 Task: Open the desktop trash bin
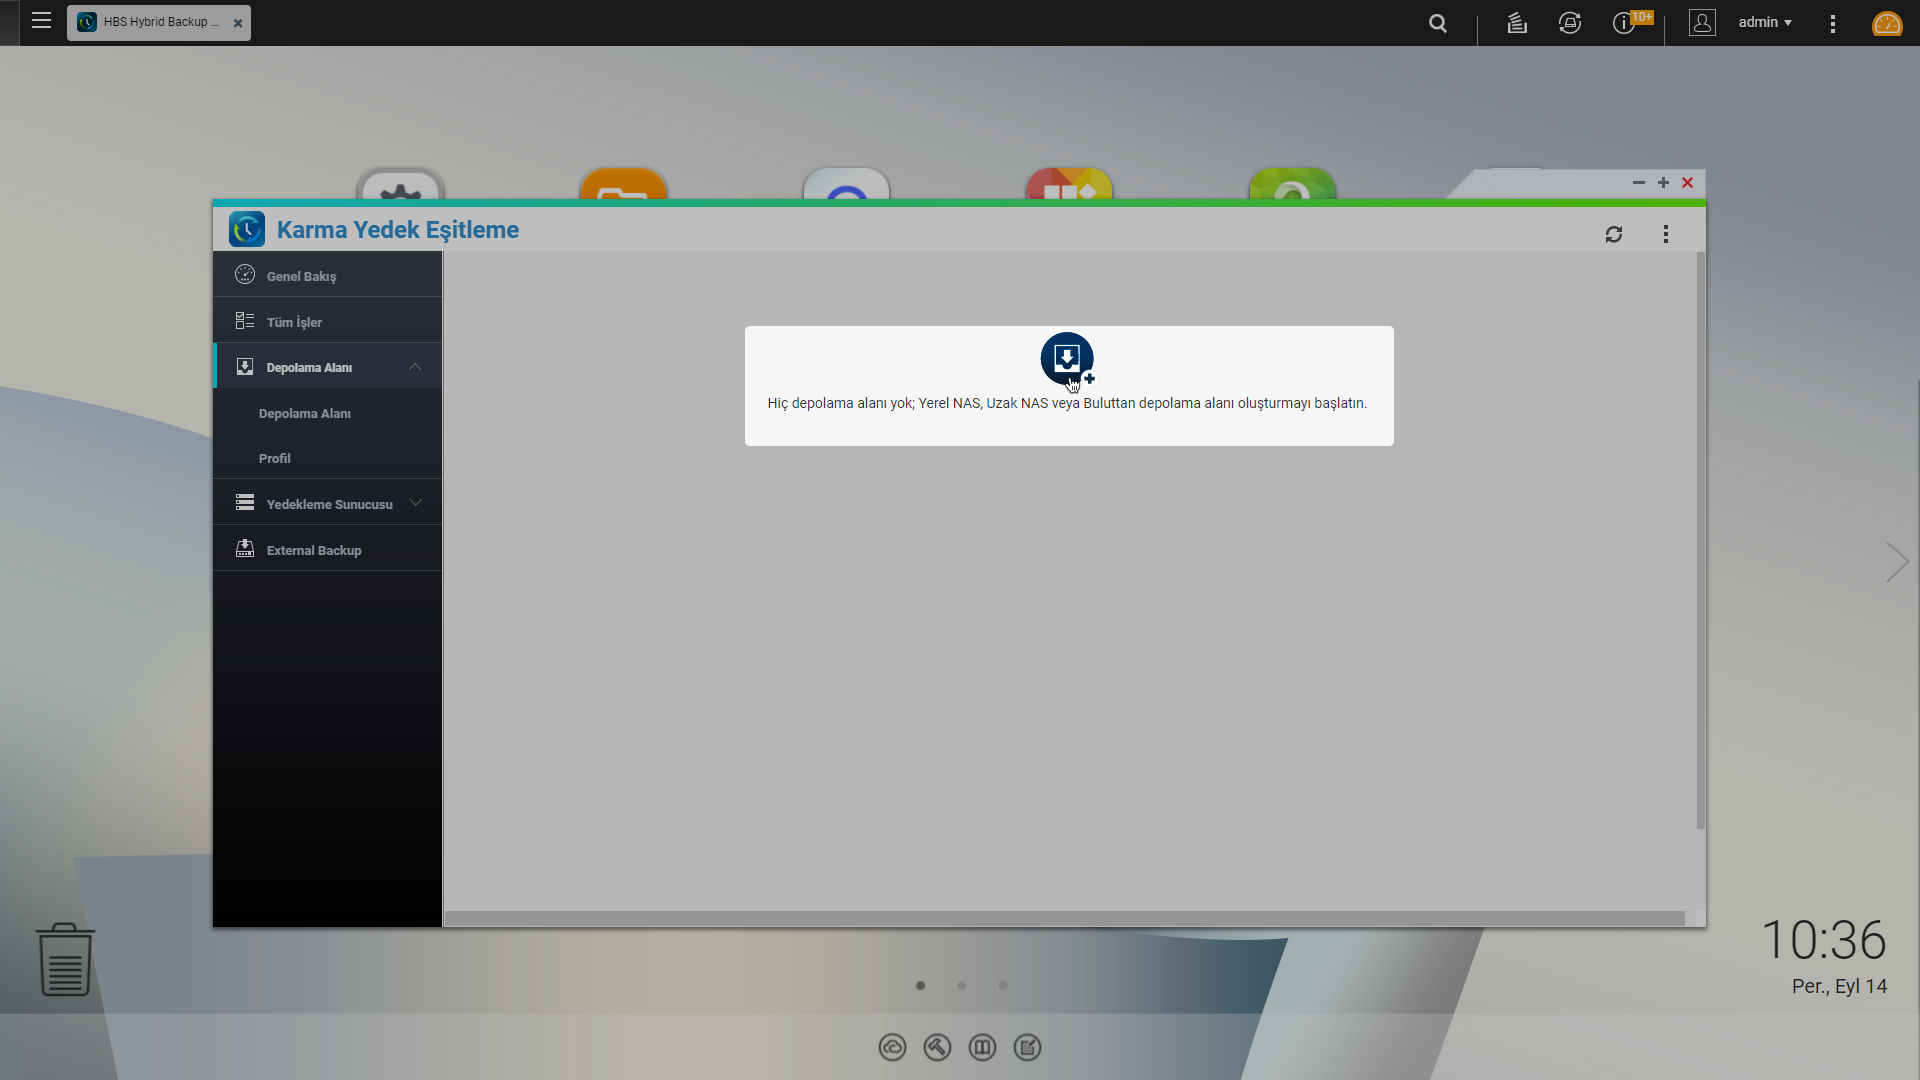tap(65, 959)
